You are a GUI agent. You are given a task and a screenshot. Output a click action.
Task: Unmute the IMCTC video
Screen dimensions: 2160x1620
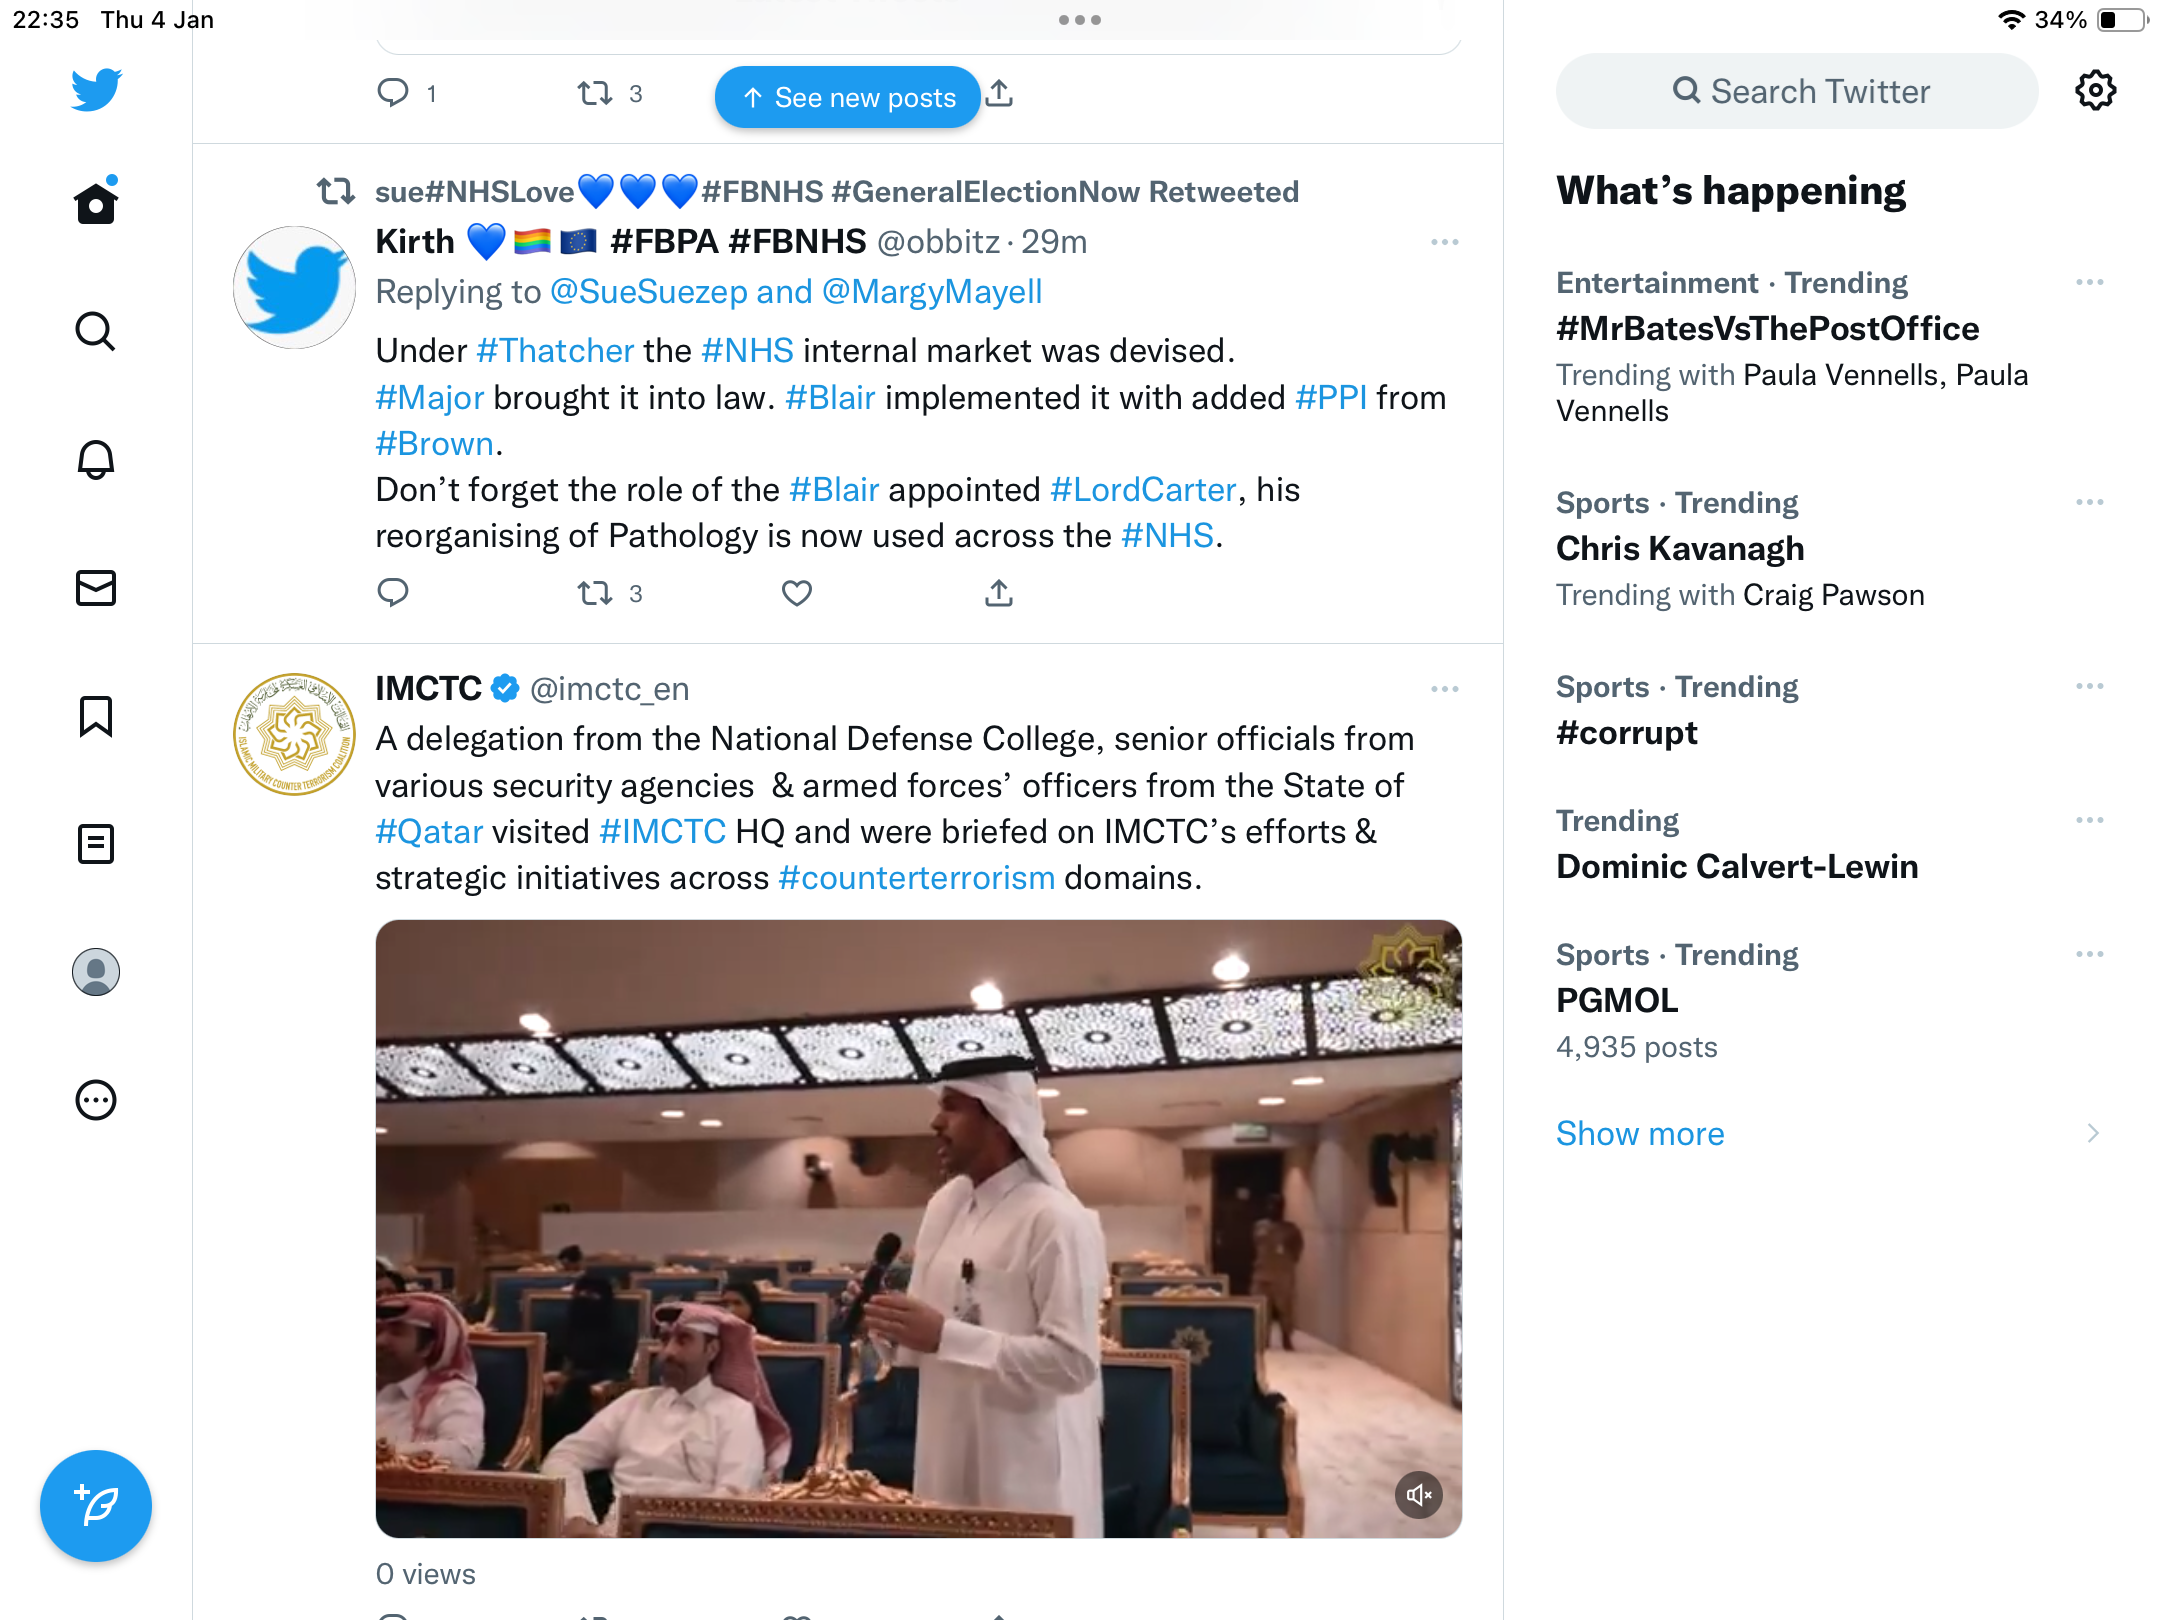[1419, 1495]
